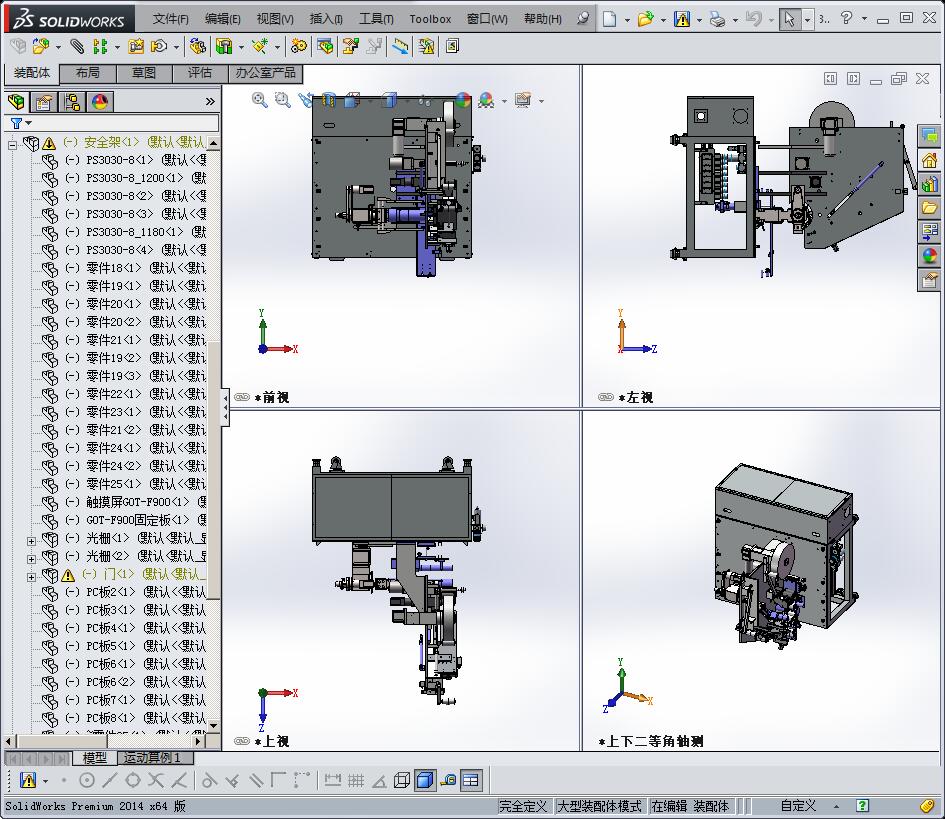Click Zoom to Area icon in viewport
Screen dimensions: 945x819
click(x=283, y=100)
